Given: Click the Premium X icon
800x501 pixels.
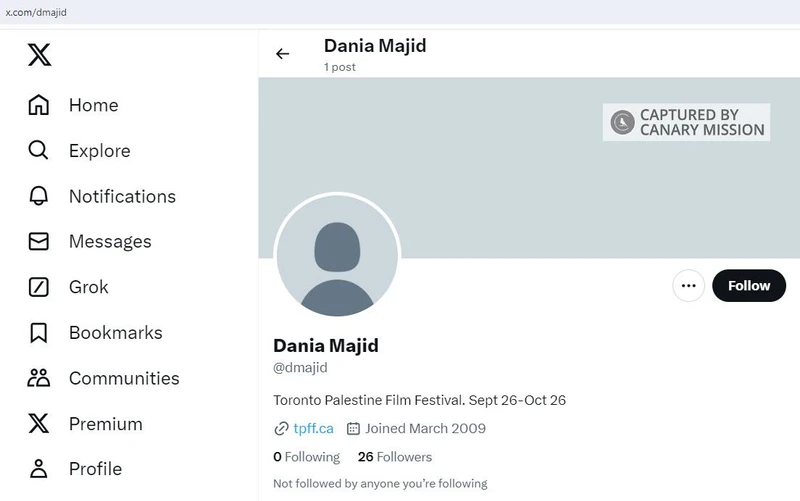Looking at the screenshot, I should [x=39, y=424].
